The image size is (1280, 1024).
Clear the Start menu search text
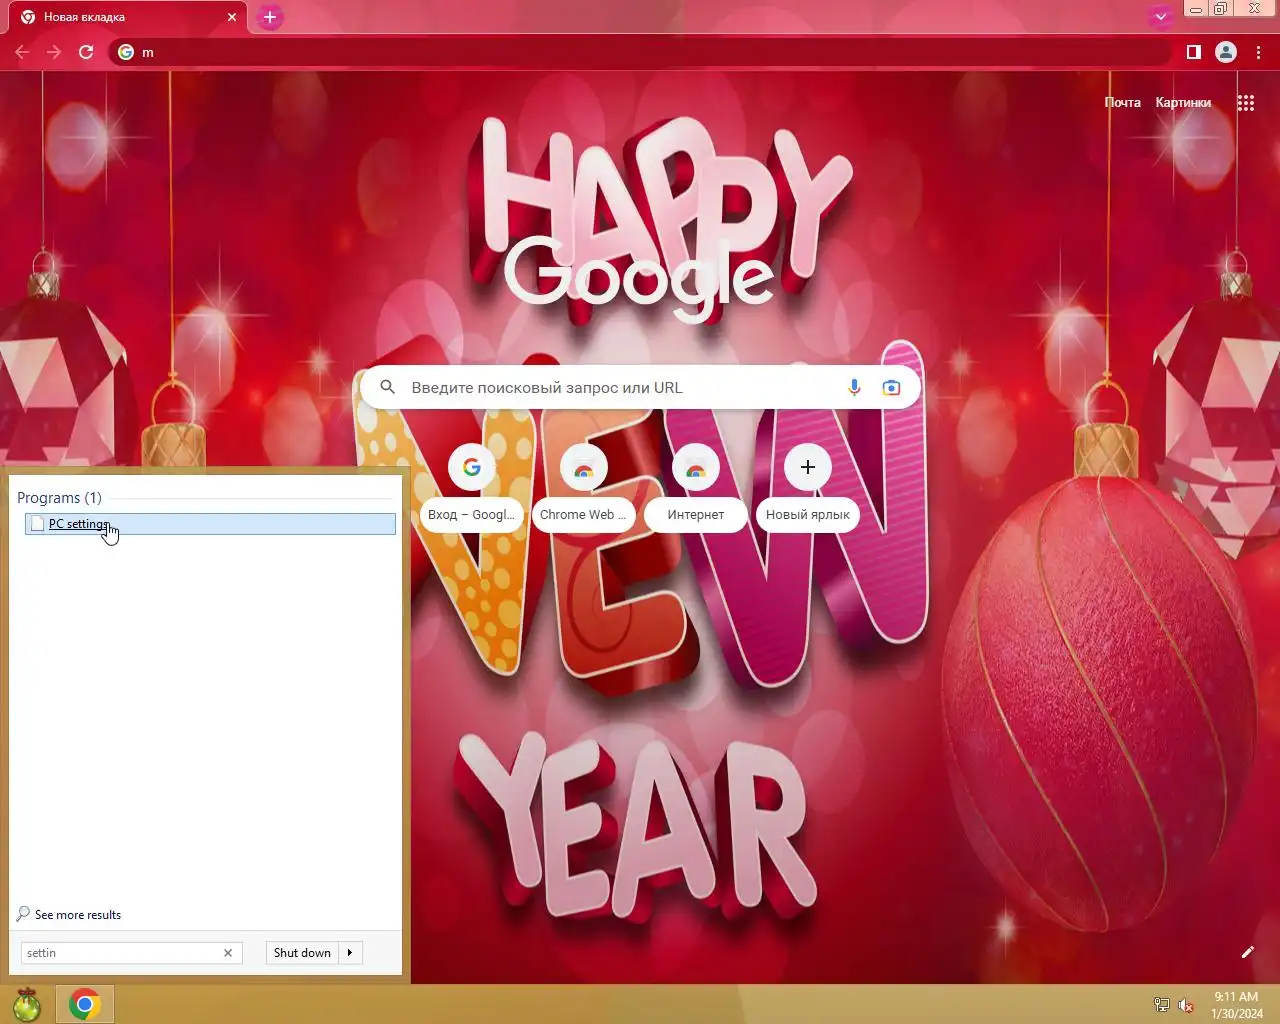pyautogui.click(x=228, y=953)
